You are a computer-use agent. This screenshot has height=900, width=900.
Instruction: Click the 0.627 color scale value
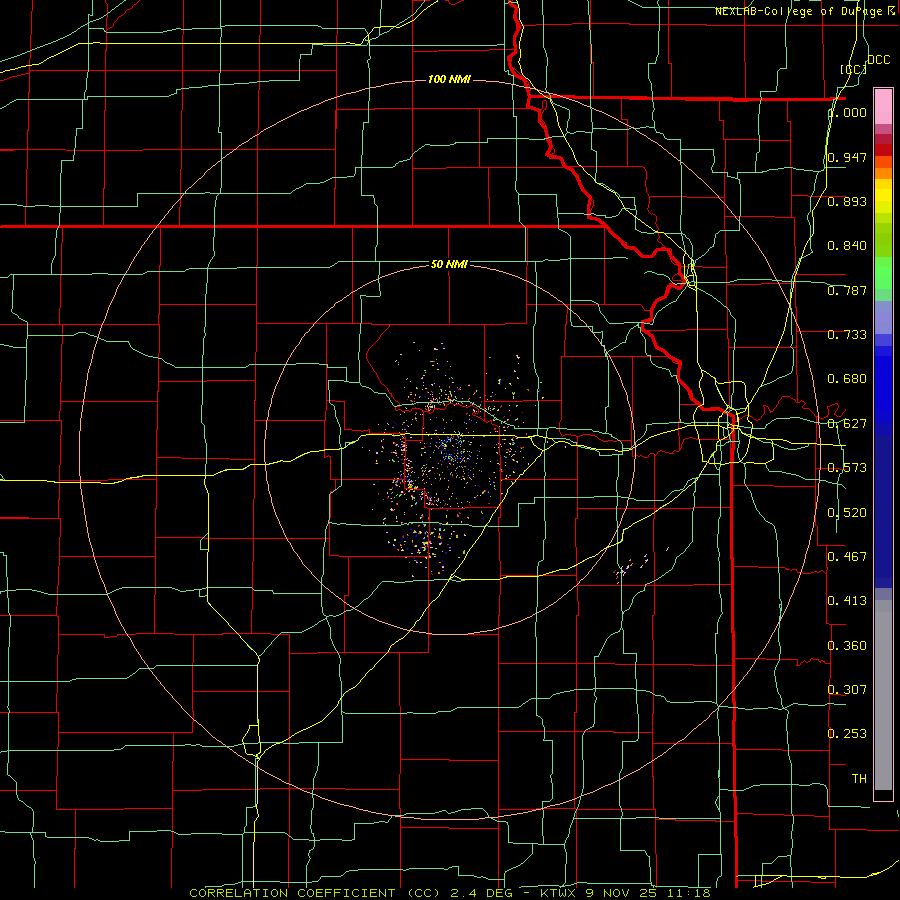click(x=847, y=424)
